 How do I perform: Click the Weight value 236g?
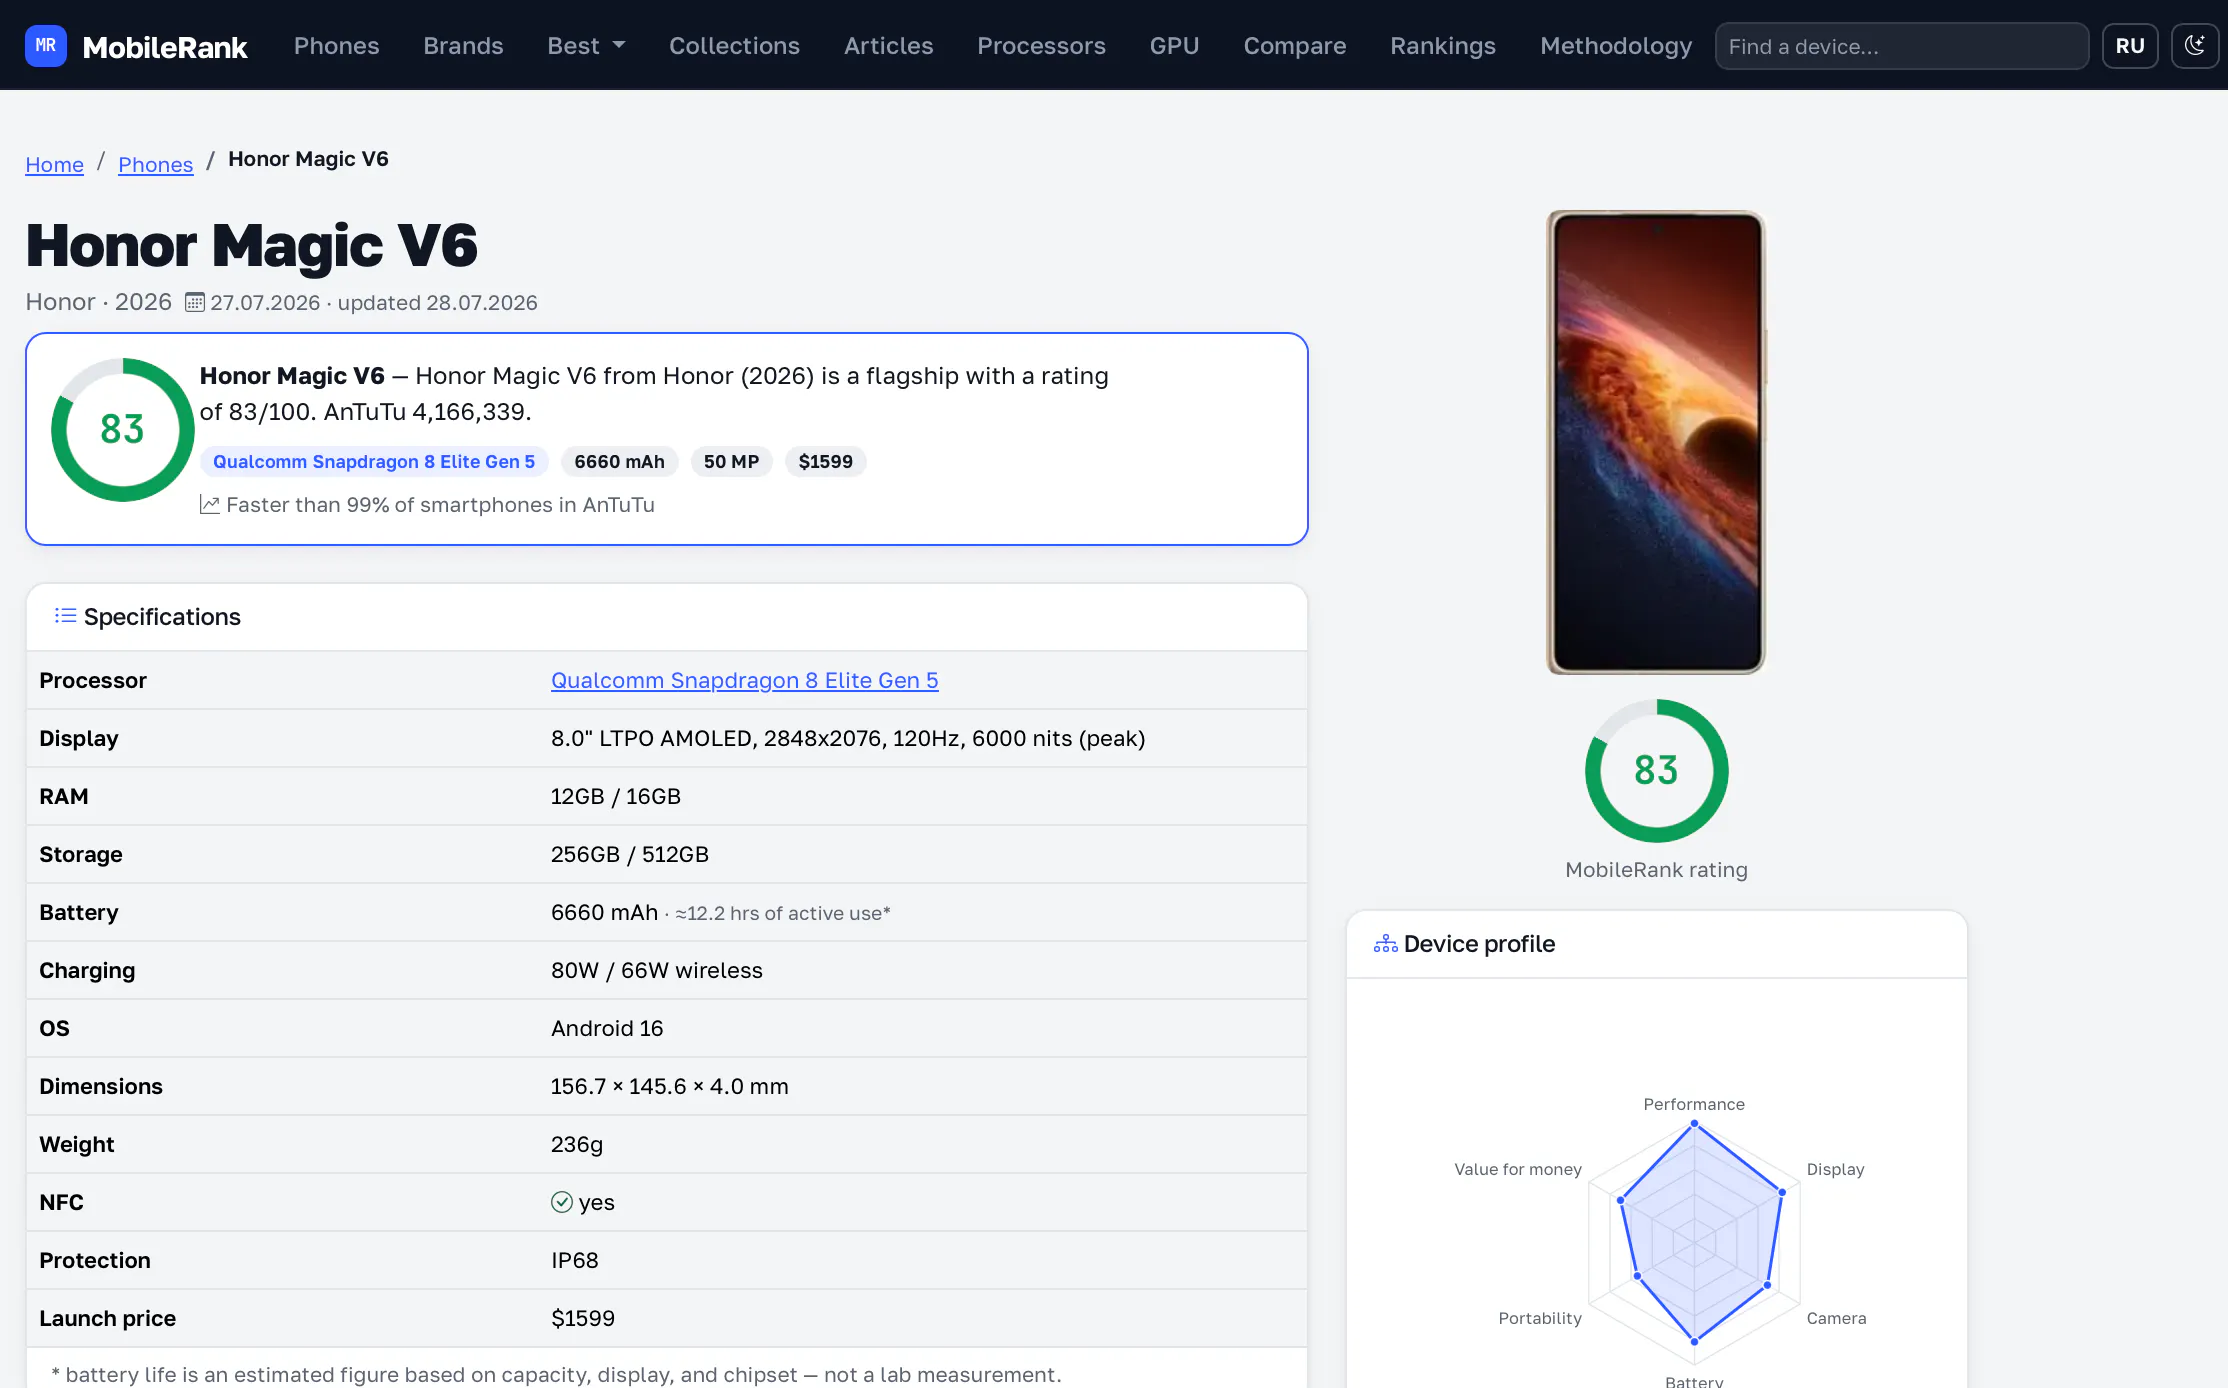point(577,1144)
